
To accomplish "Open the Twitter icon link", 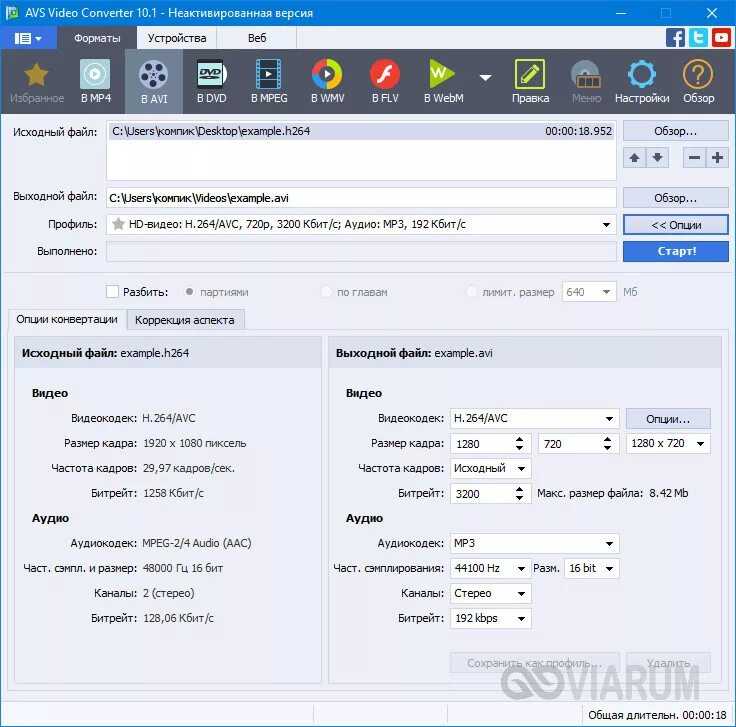I will click(x=698, y=38).
